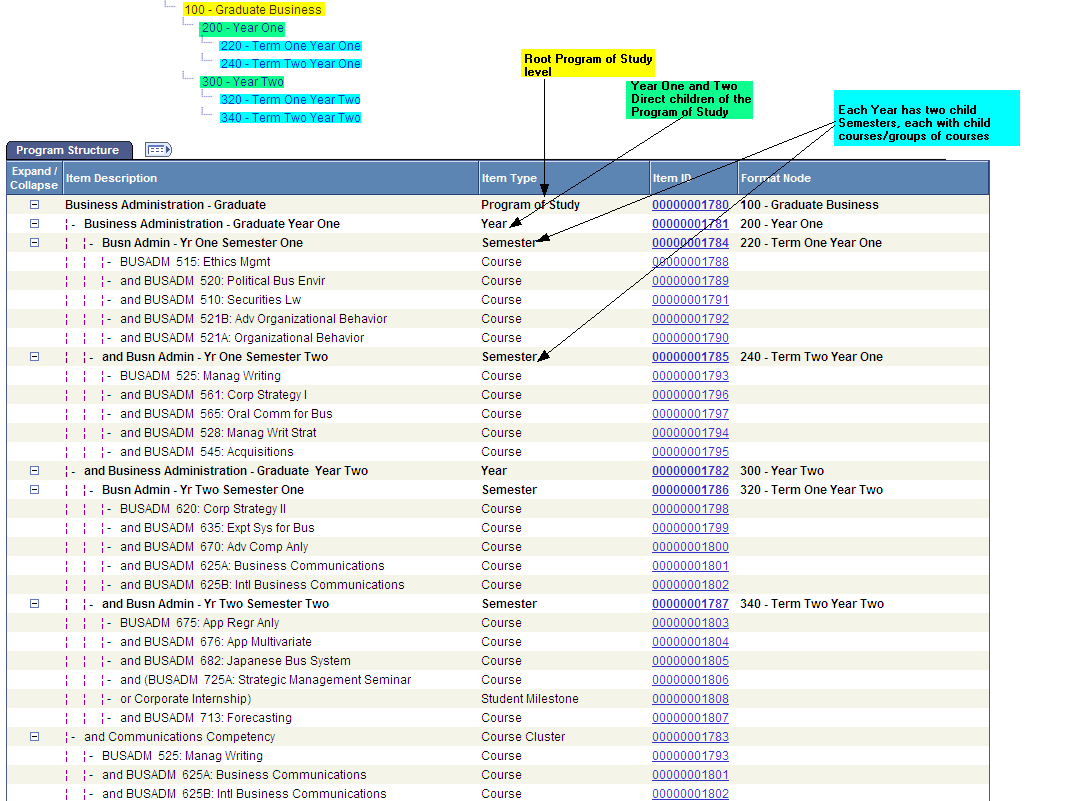Image resolution: width=1092 pixels, height=801 pixels.
Task: Collapse the Business Administration Graduate Year Two row
Action: pyautogui.click(x=33, y=470)
